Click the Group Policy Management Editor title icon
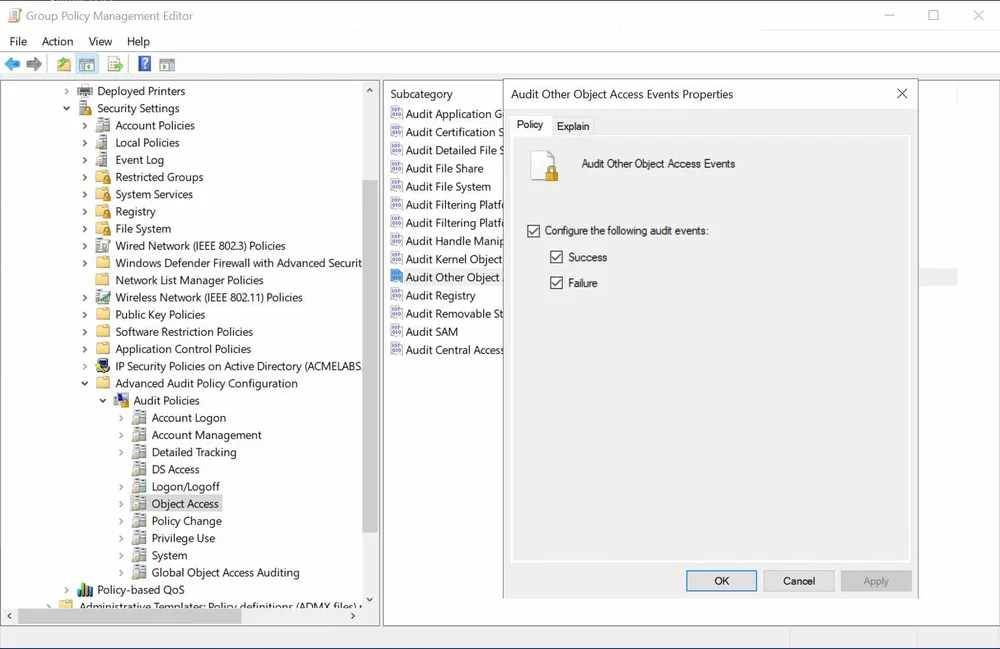 click(14, 15)
